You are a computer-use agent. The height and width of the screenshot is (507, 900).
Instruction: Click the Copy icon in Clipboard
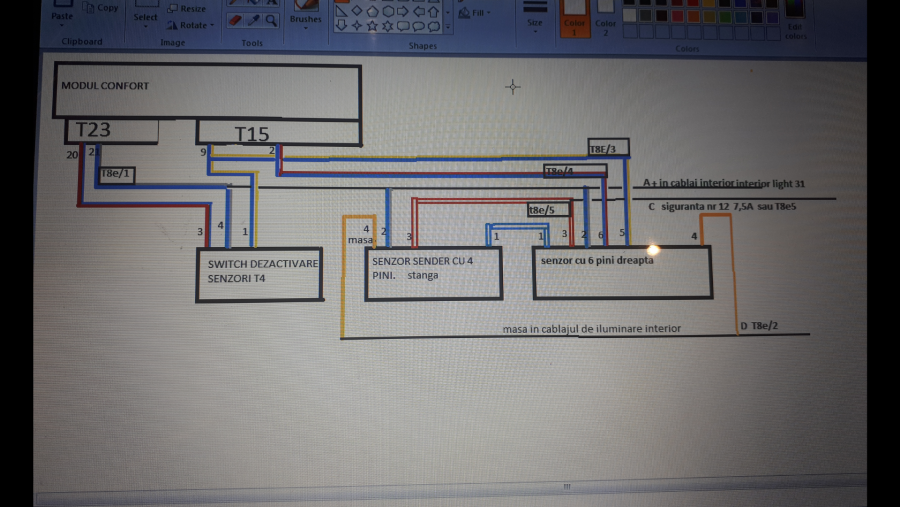100,7
